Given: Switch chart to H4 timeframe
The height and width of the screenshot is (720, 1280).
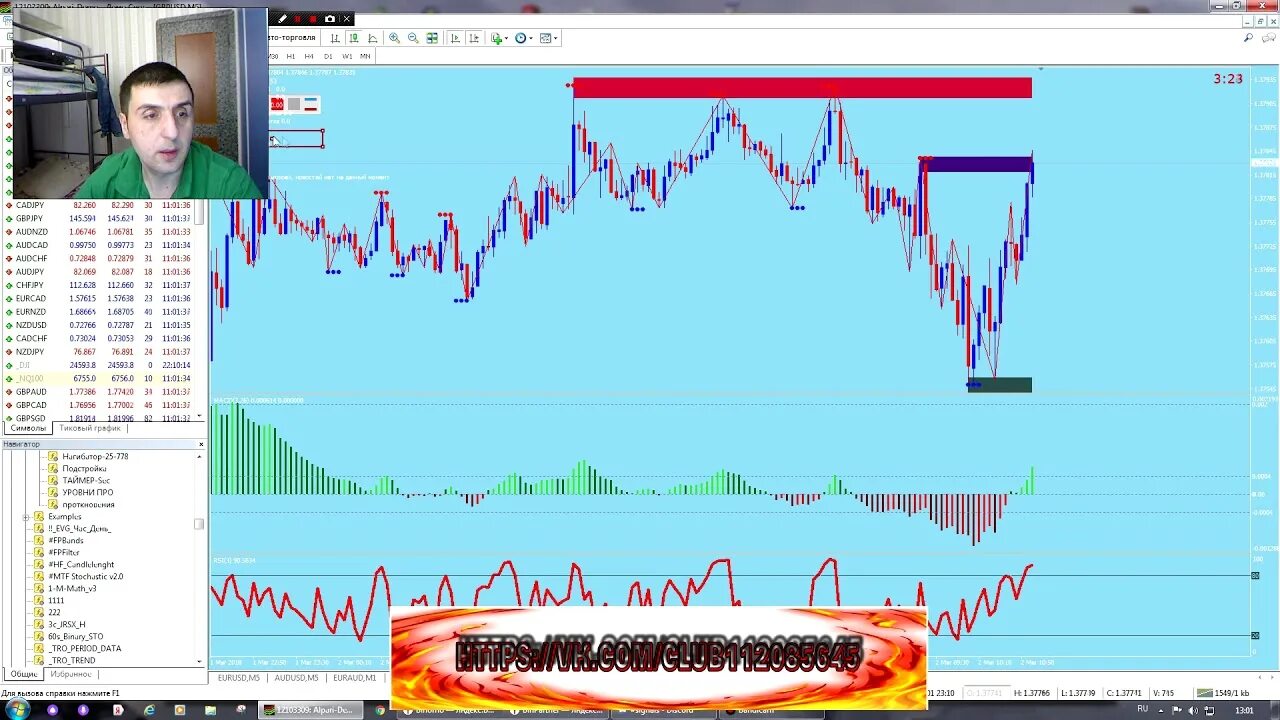Looking at the screenshot, I should [x=309, y=56].
